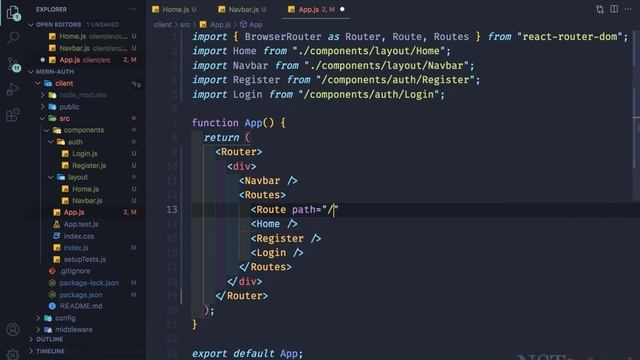Open the Source Control view
The width and height of the screenshot is (640, 360).
(x=13, y=64)
